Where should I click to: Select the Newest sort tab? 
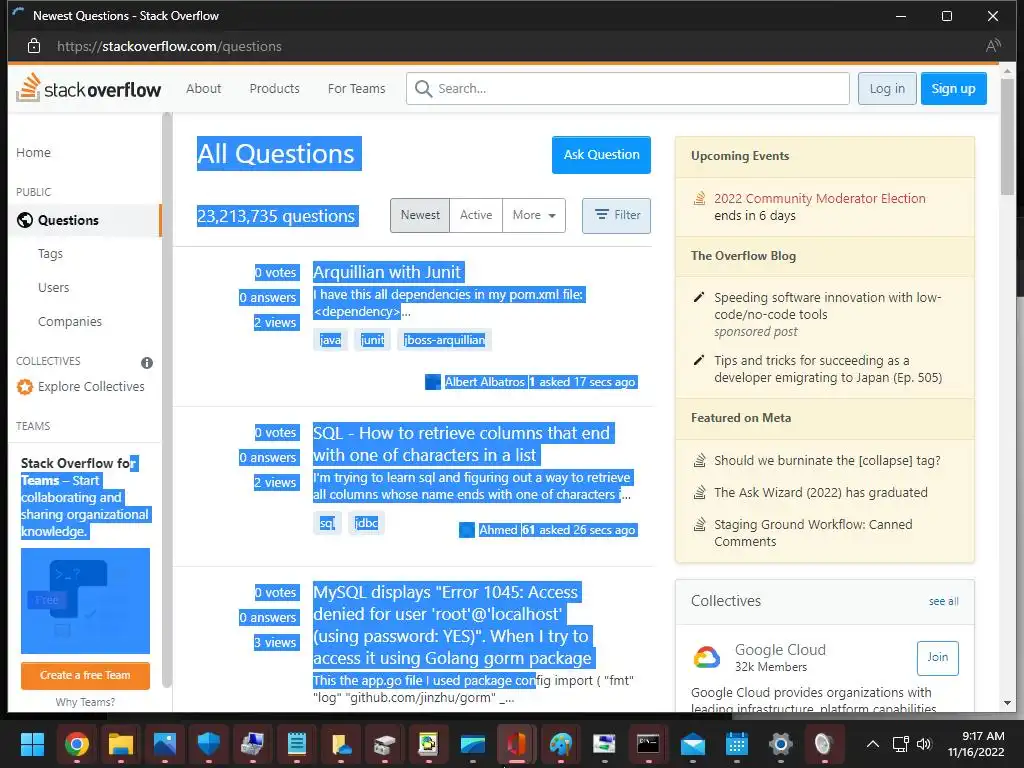click(x=420, y=215)
